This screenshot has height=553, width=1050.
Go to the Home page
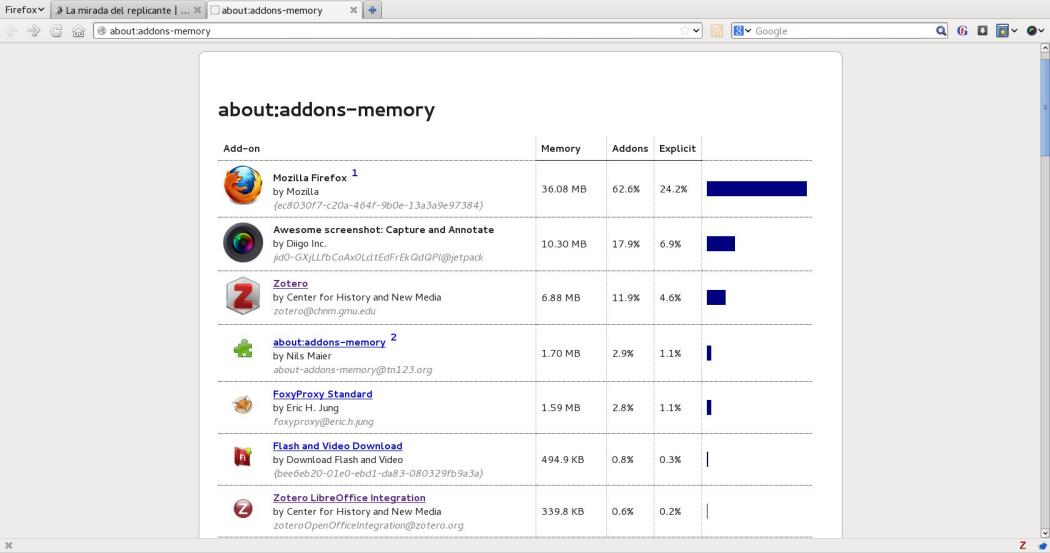click(78, 31)
